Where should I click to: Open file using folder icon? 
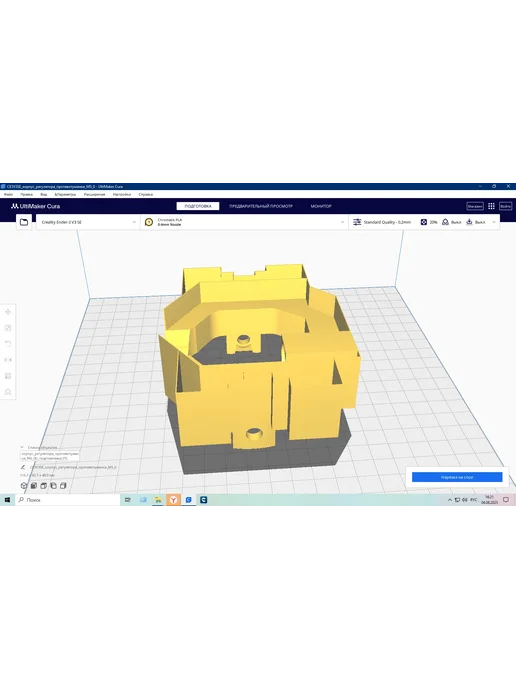pos(24,222)
